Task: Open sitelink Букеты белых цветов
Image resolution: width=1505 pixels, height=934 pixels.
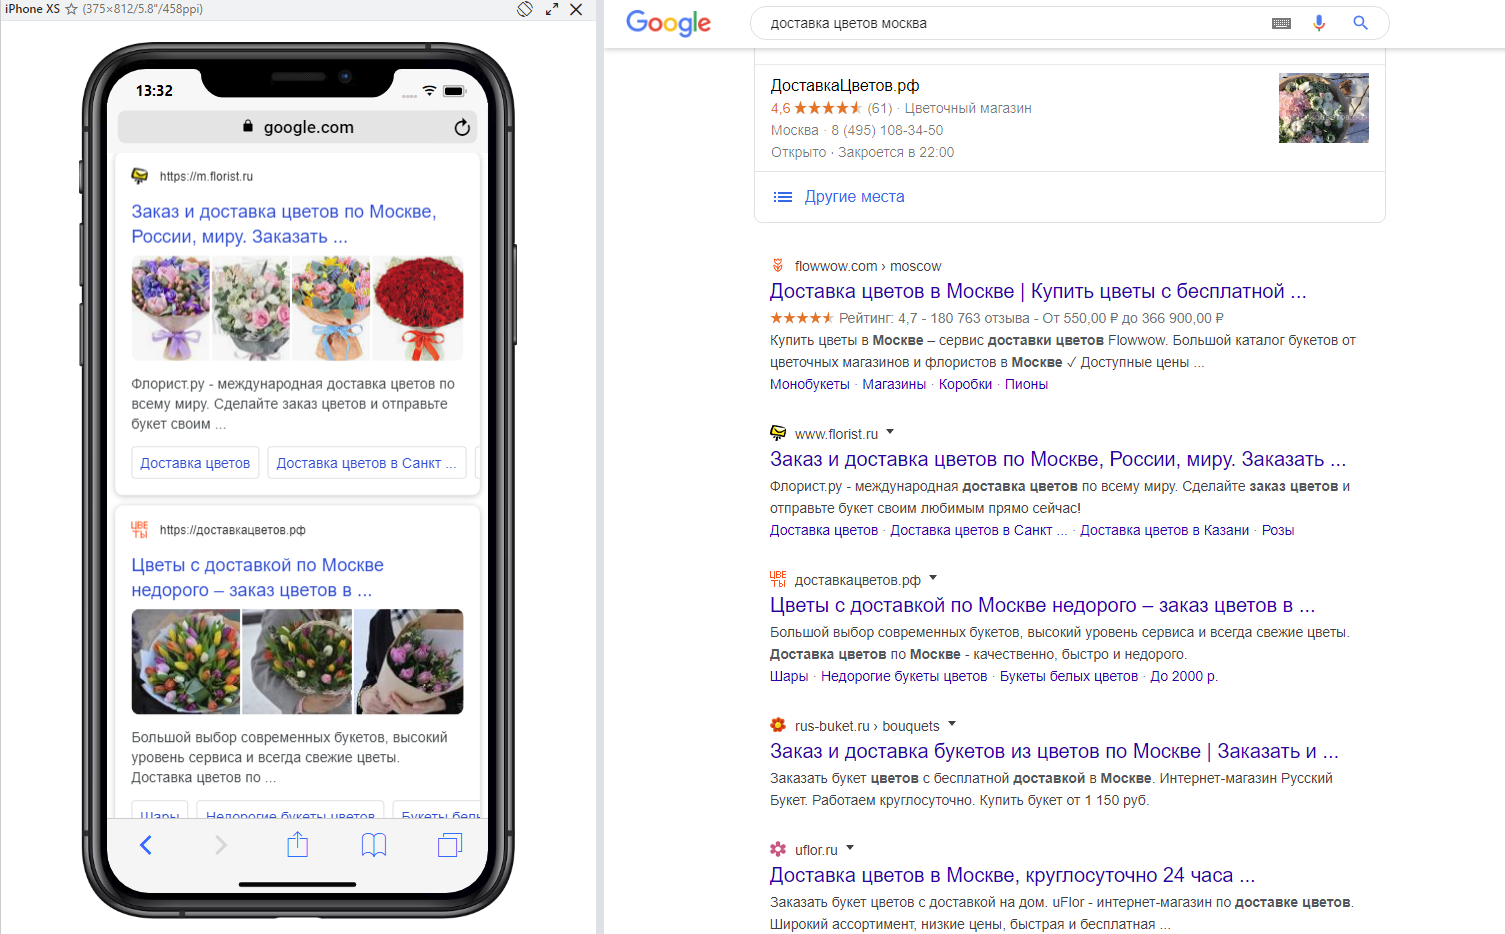Action: (1069, 676)
